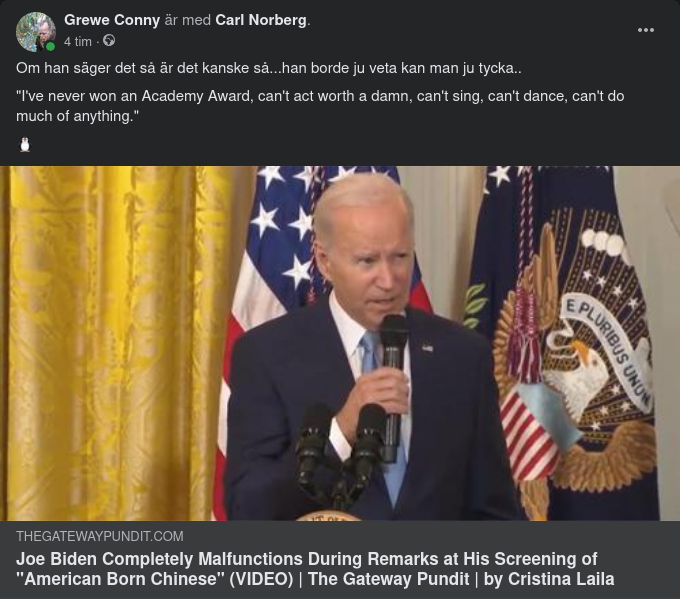Open the tagged Carl Norberg profile
The image size is (680, 599).
pyautogui.click(x=261, y=20)
